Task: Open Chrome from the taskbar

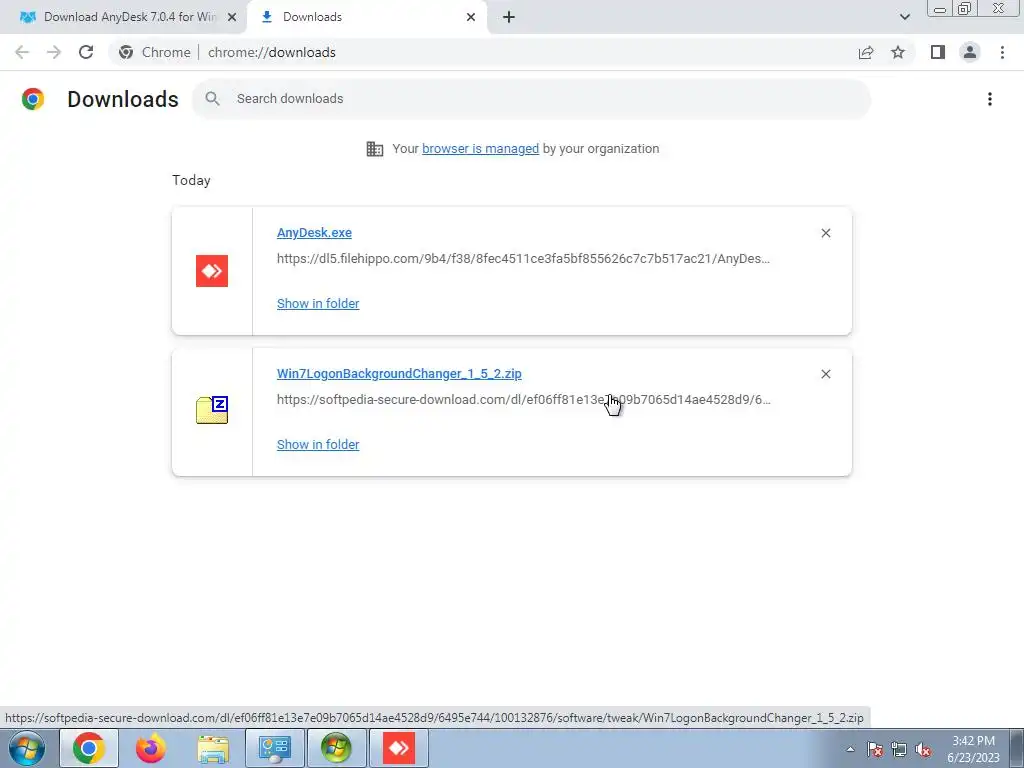Action: (89, 748)
